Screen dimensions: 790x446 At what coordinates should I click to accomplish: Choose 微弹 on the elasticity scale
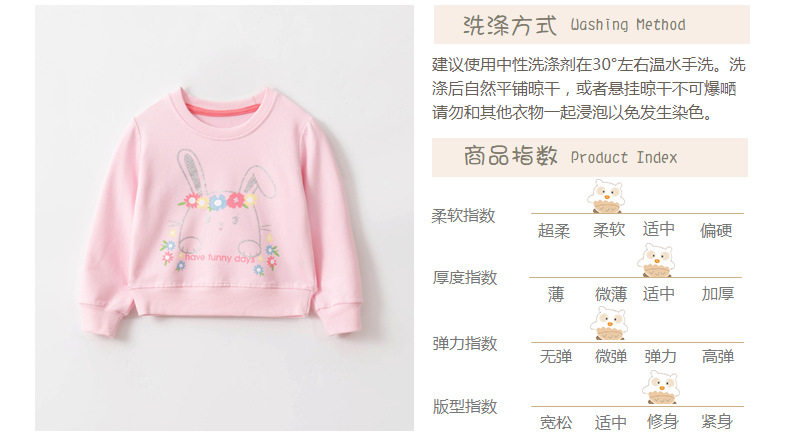tap(611, 357)
